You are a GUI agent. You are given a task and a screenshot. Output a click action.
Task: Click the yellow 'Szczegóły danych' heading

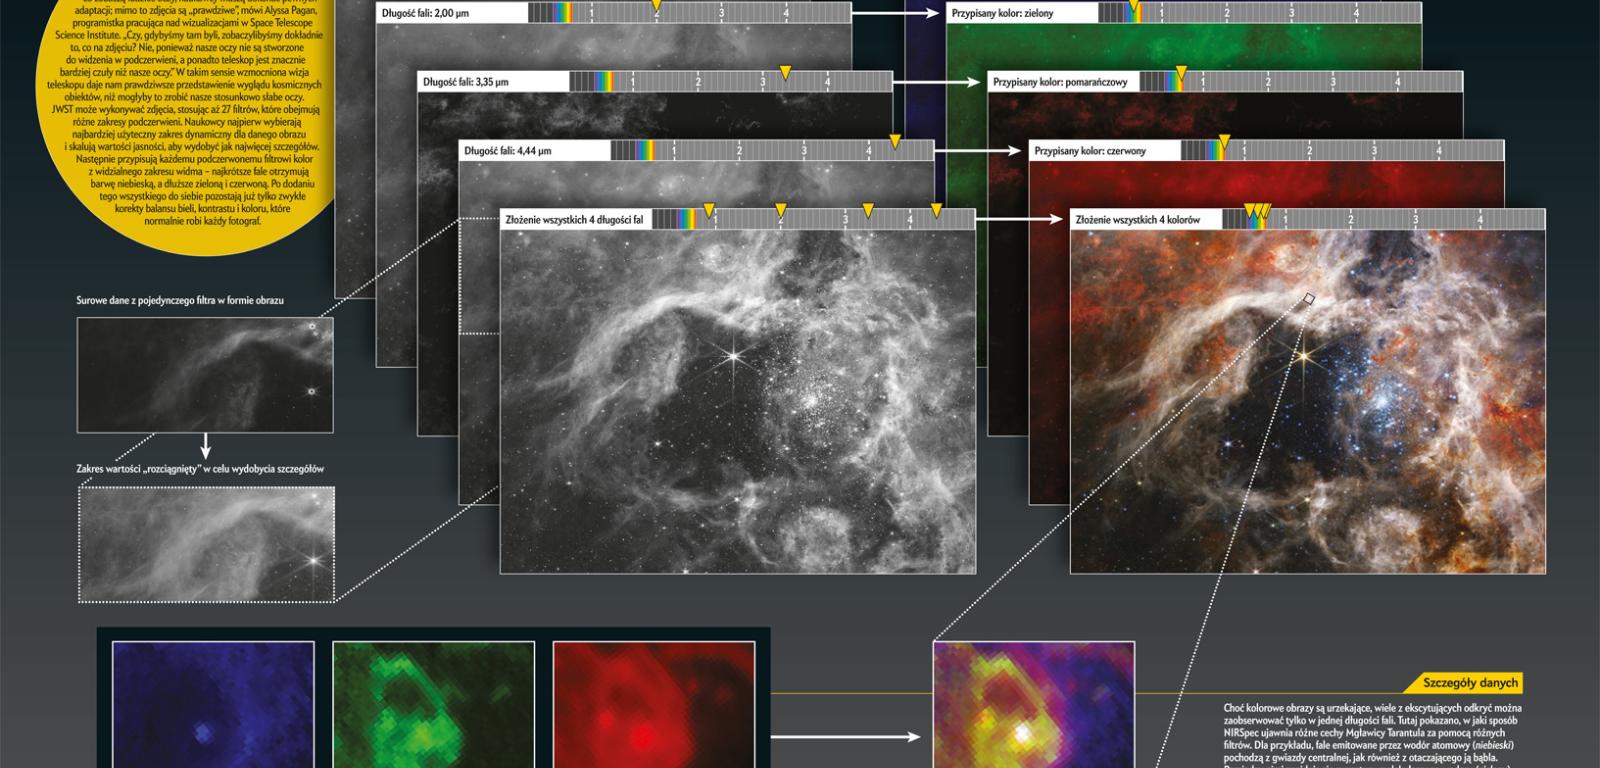click(1470, 683)
